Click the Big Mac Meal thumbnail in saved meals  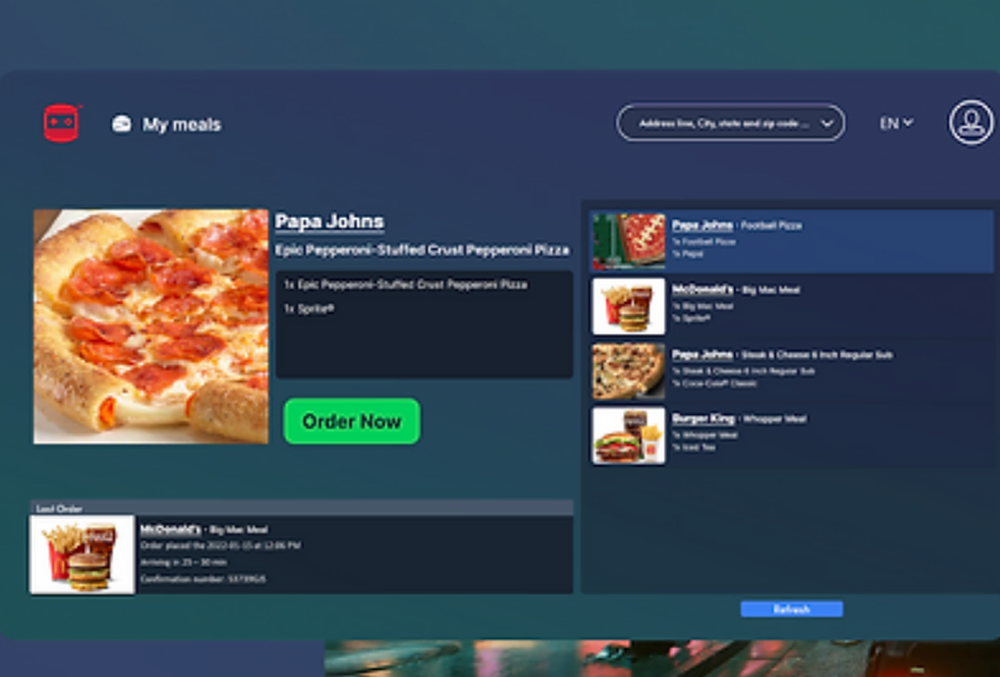coord(627,305)
